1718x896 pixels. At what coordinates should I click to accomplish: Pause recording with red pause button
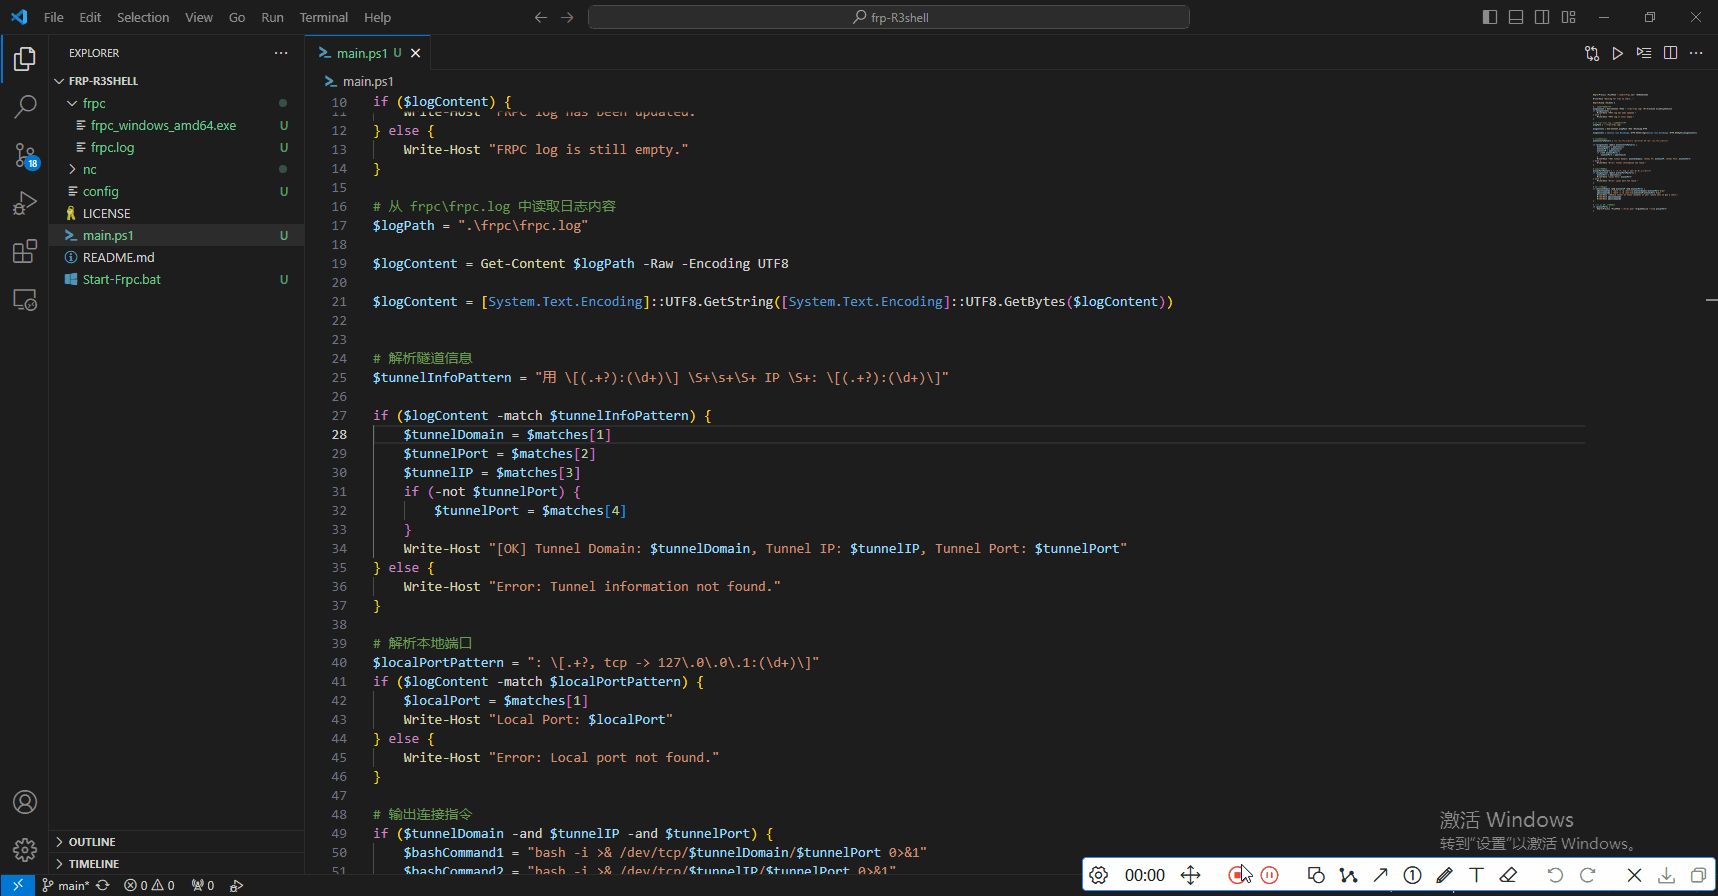[x=1269, y=875]
